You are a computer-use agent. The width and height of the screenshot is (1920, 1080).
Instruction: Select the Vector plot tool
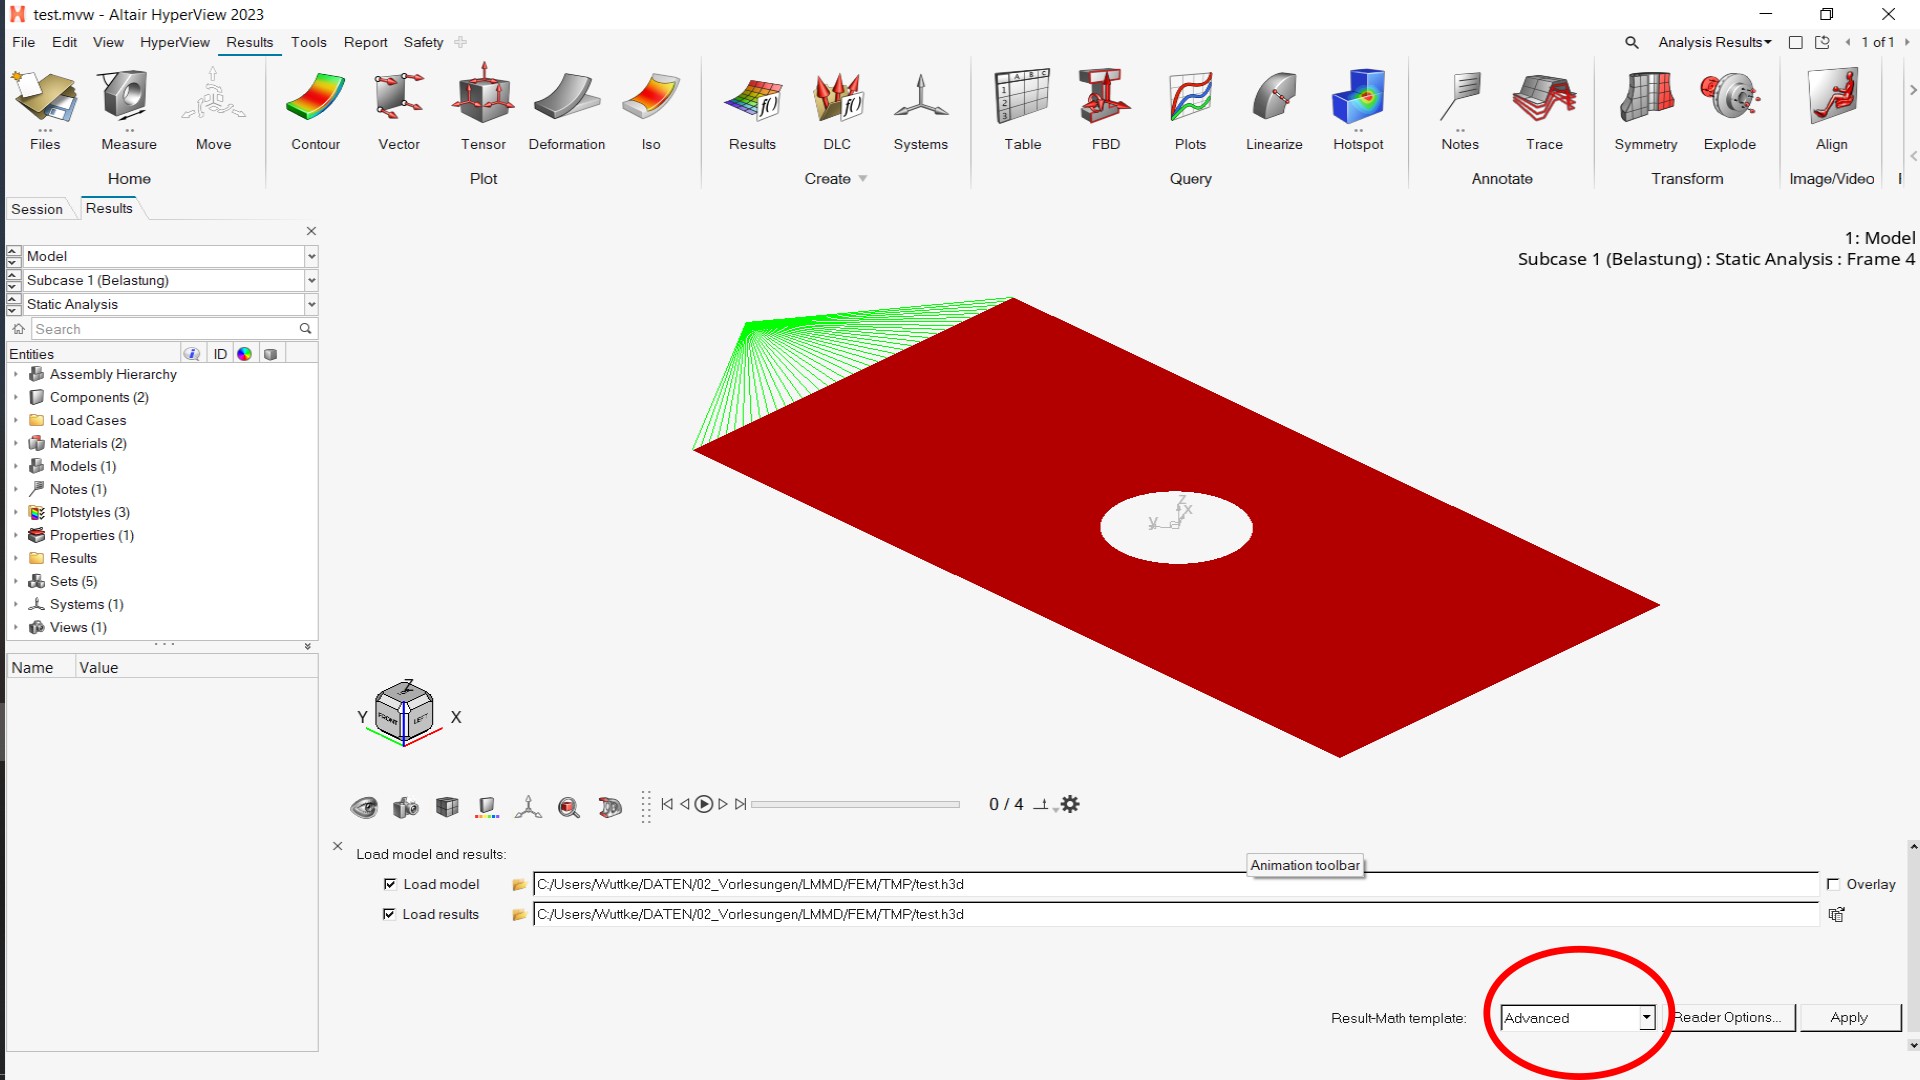(x=399, y=98)
